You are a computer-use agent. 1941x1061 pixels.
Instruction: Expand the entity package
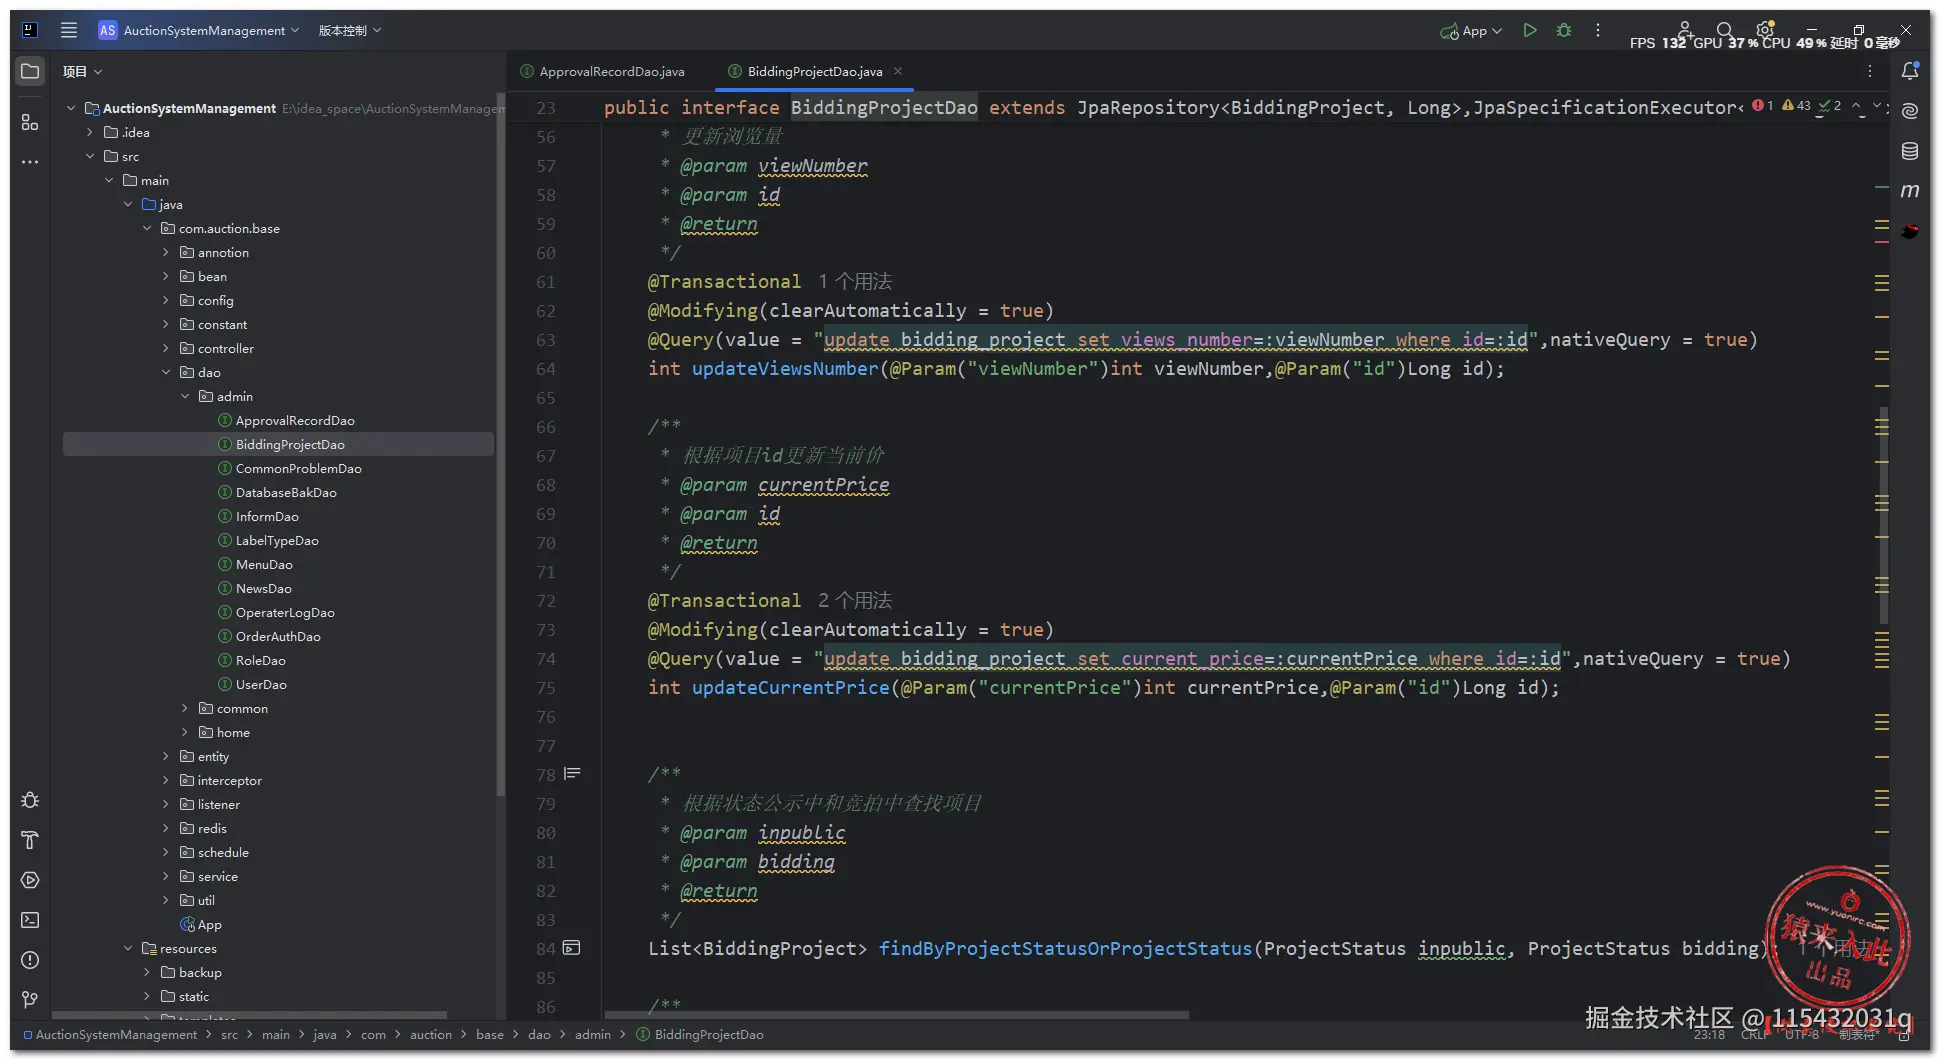[x=166, y=756]
